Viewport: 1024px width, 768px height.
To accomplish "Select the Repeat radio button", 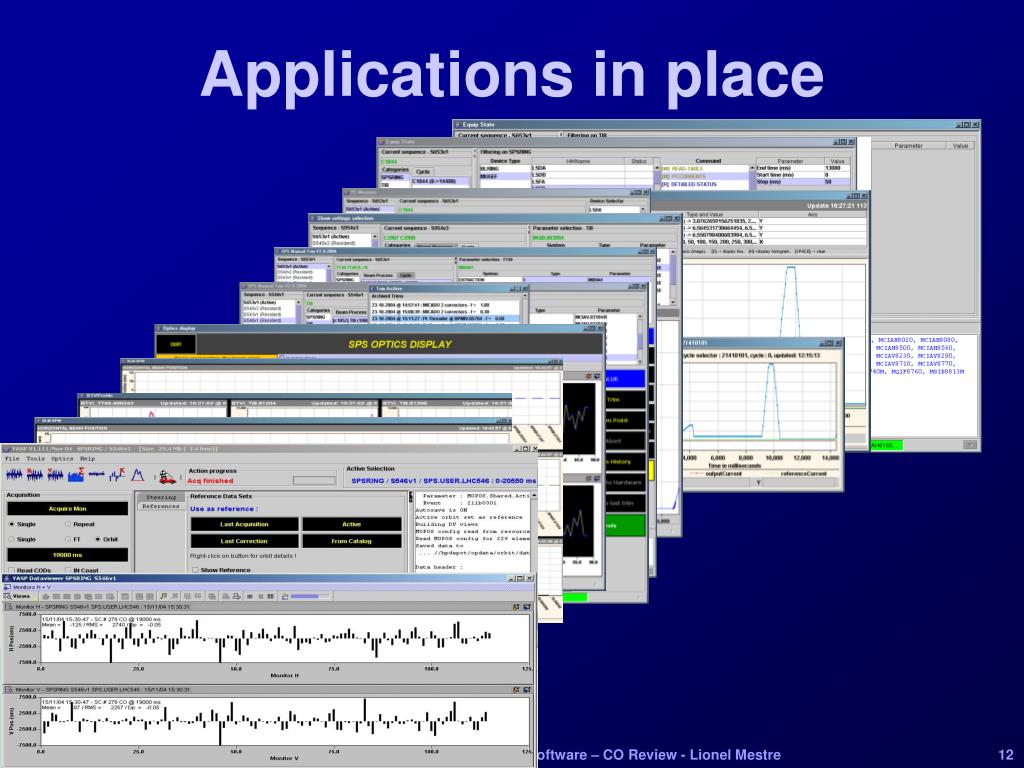I will click(68, 524).
